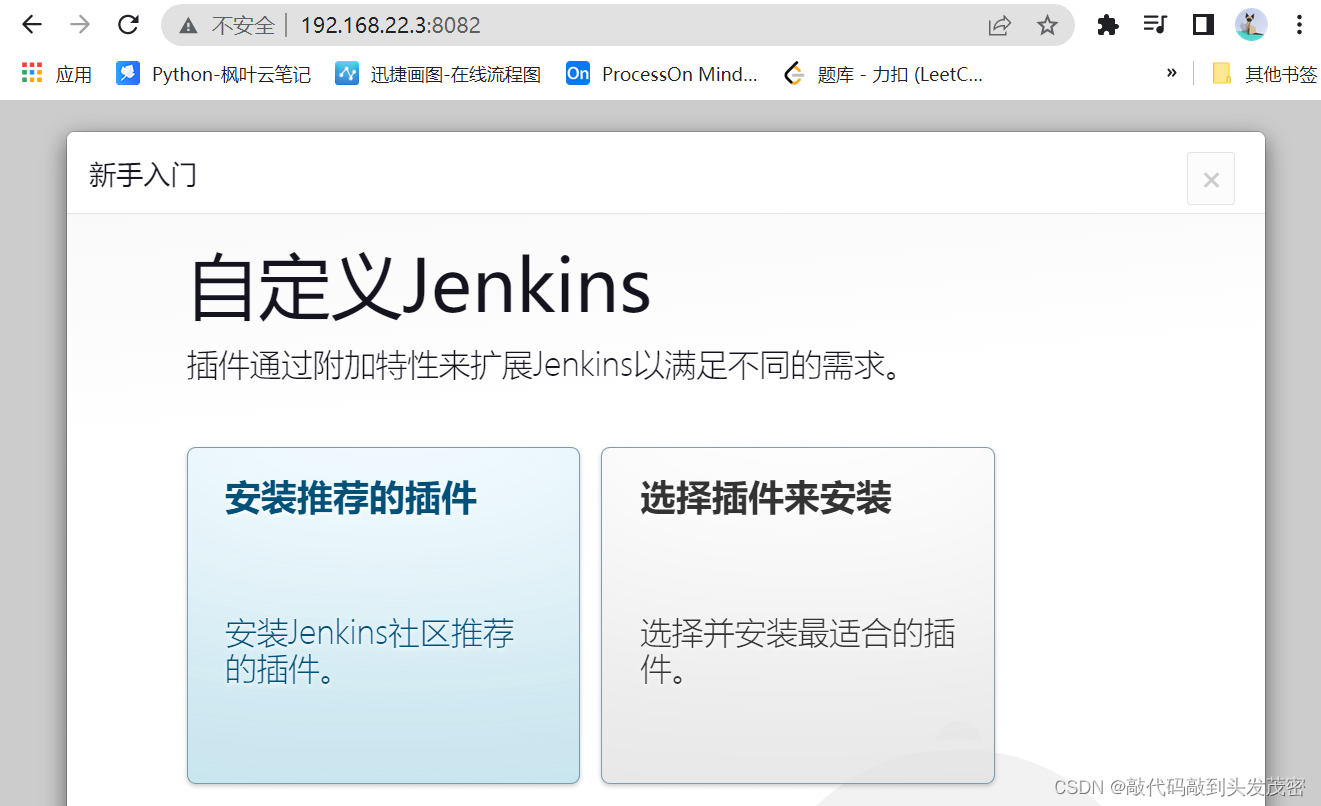Open the media control icon
Image resolution: width=1321 pixels, height=806 pixels.
tap(1155, 25)
